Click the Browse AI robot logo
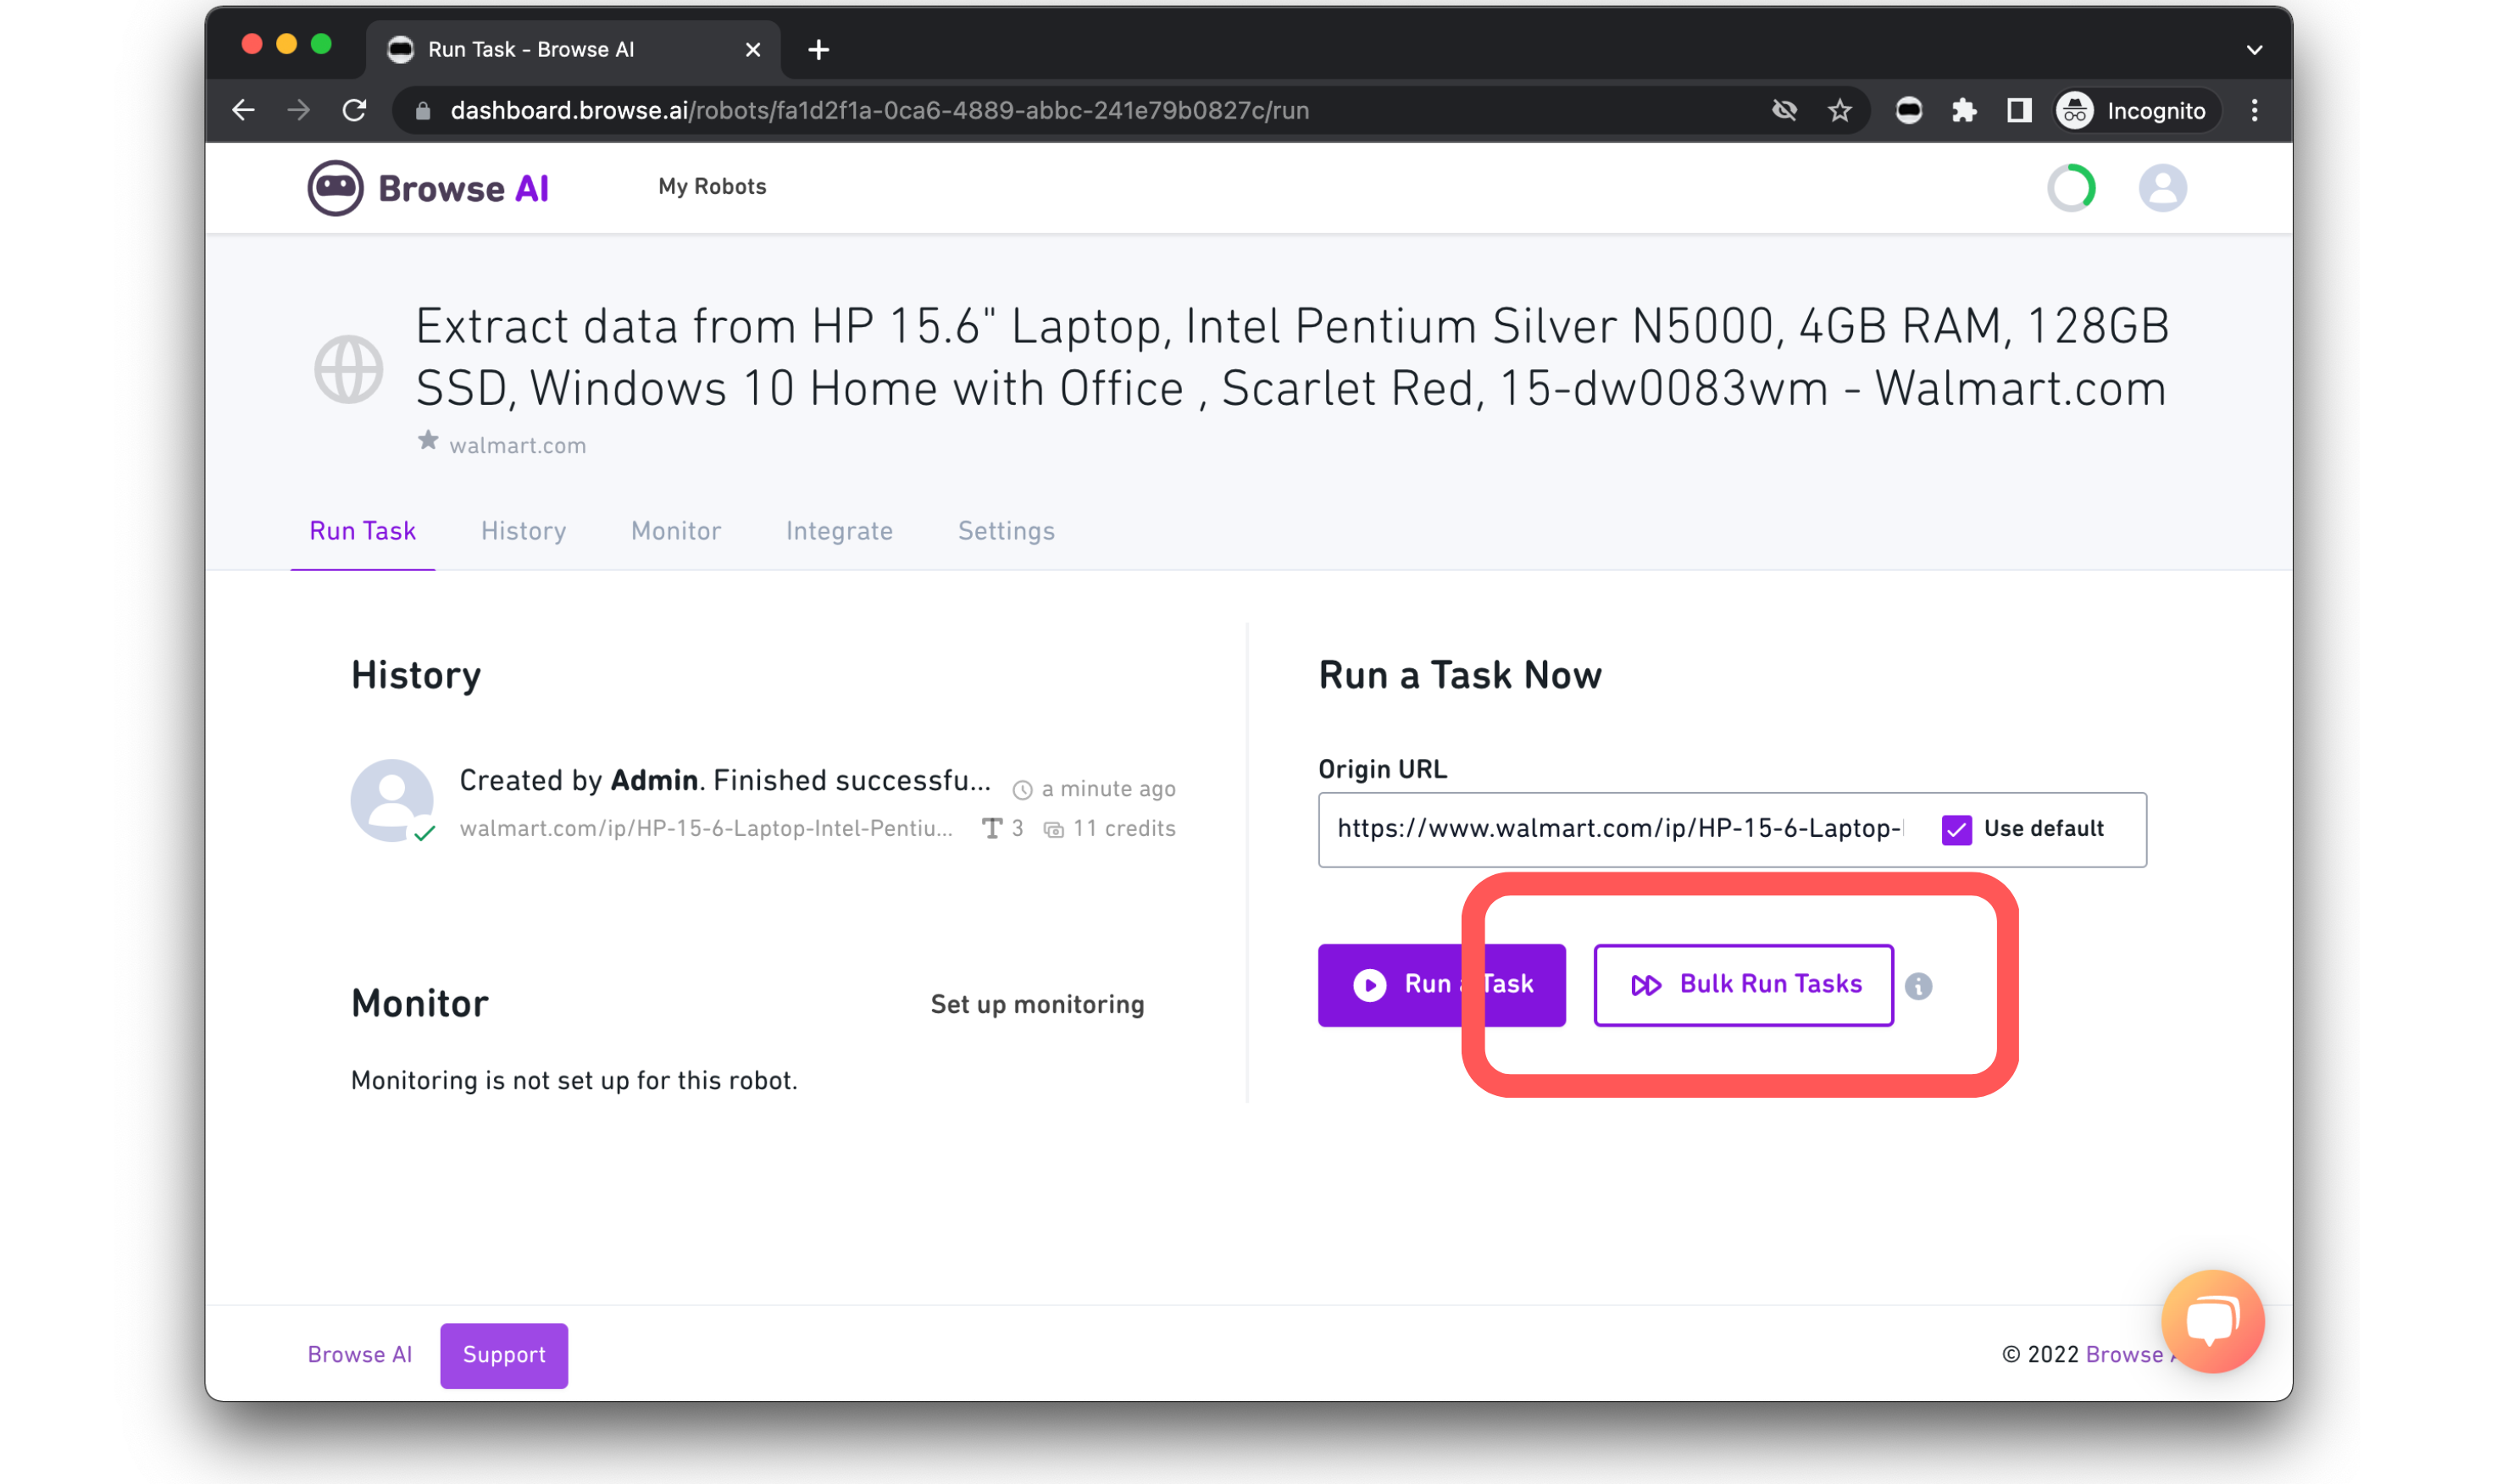2508x1484 pixels. (x=333, y=188)
